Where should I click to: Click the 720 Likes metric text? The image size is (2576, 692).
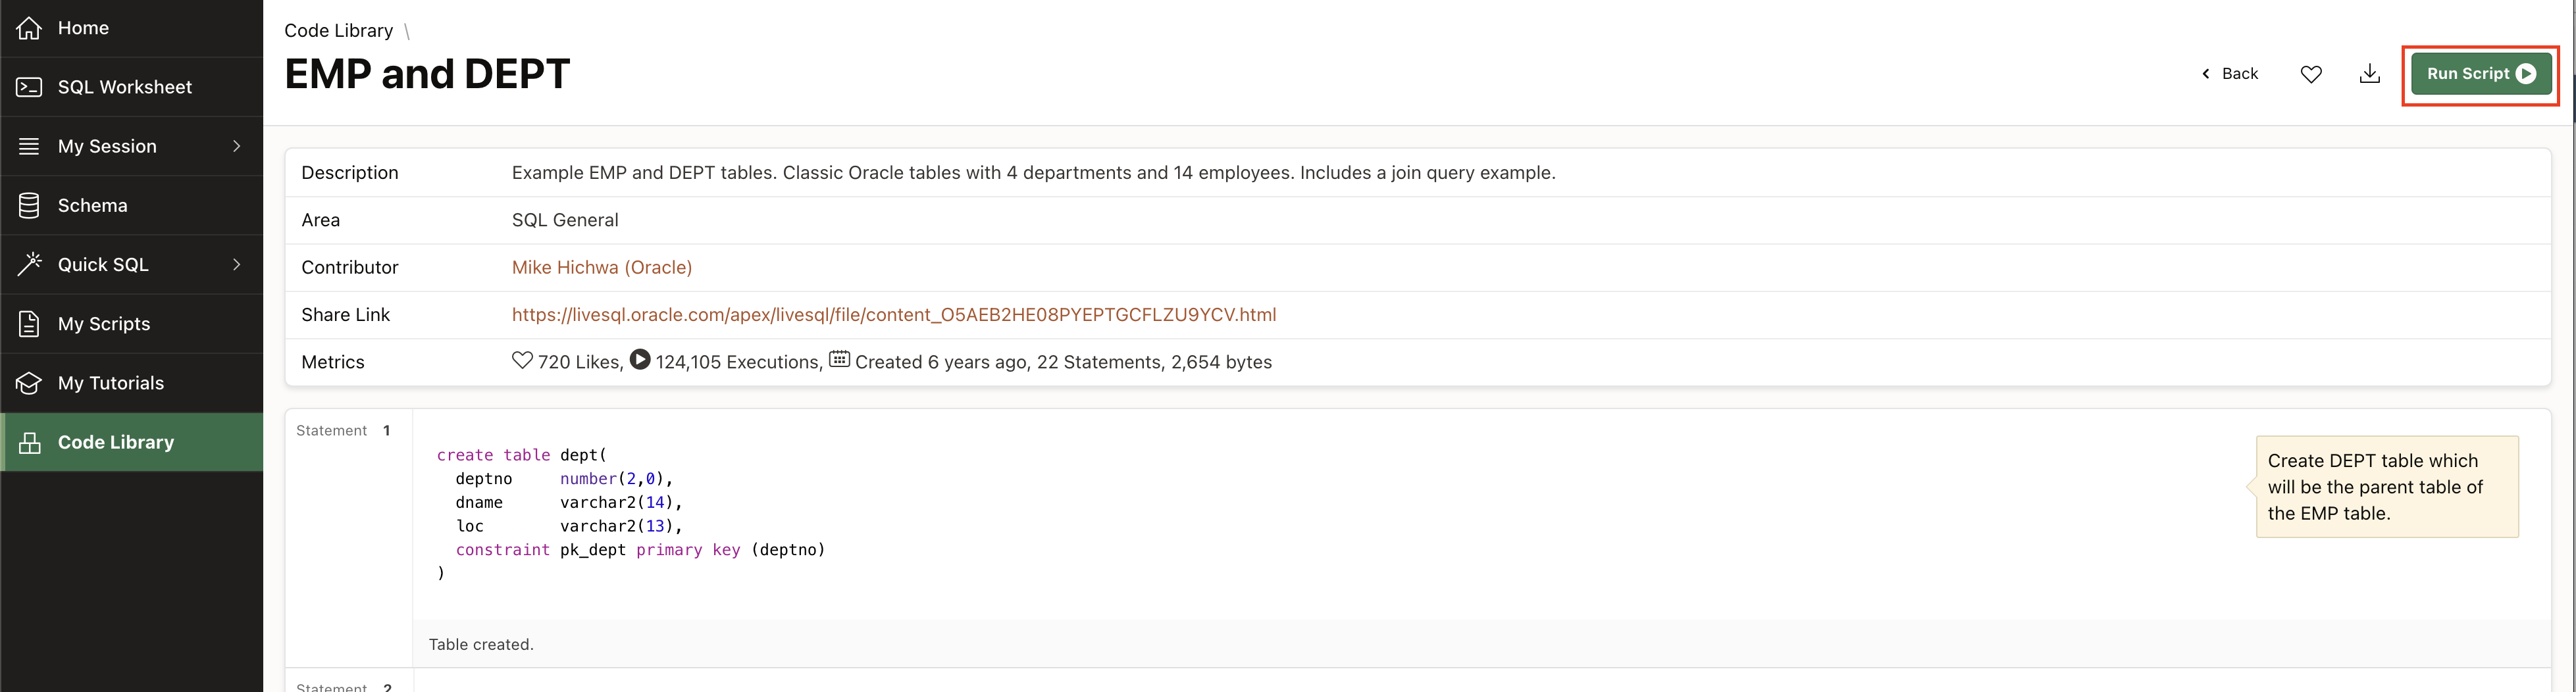[579, 362]
